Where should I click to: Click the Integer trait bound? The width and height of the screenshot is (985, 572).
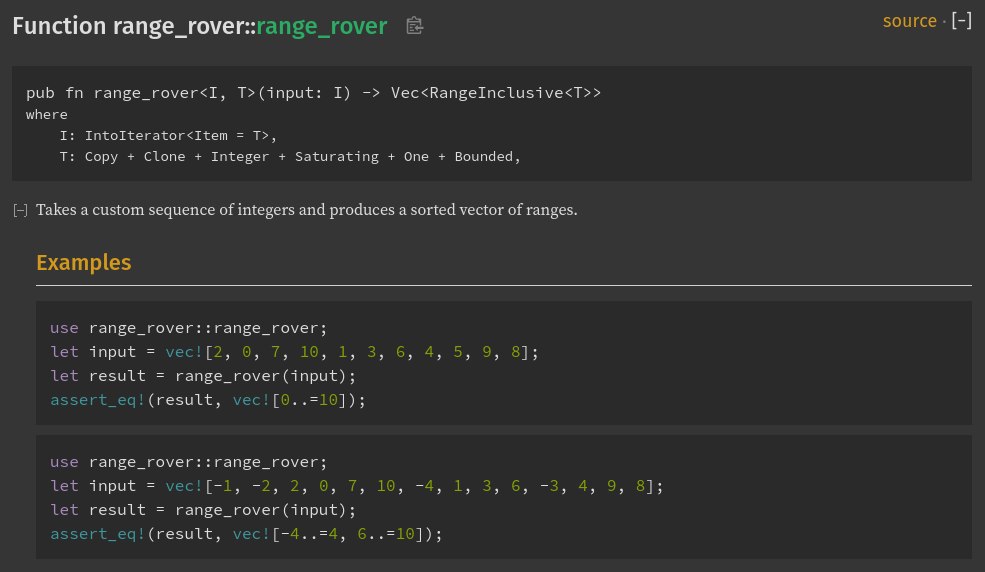tap(240, 157)
